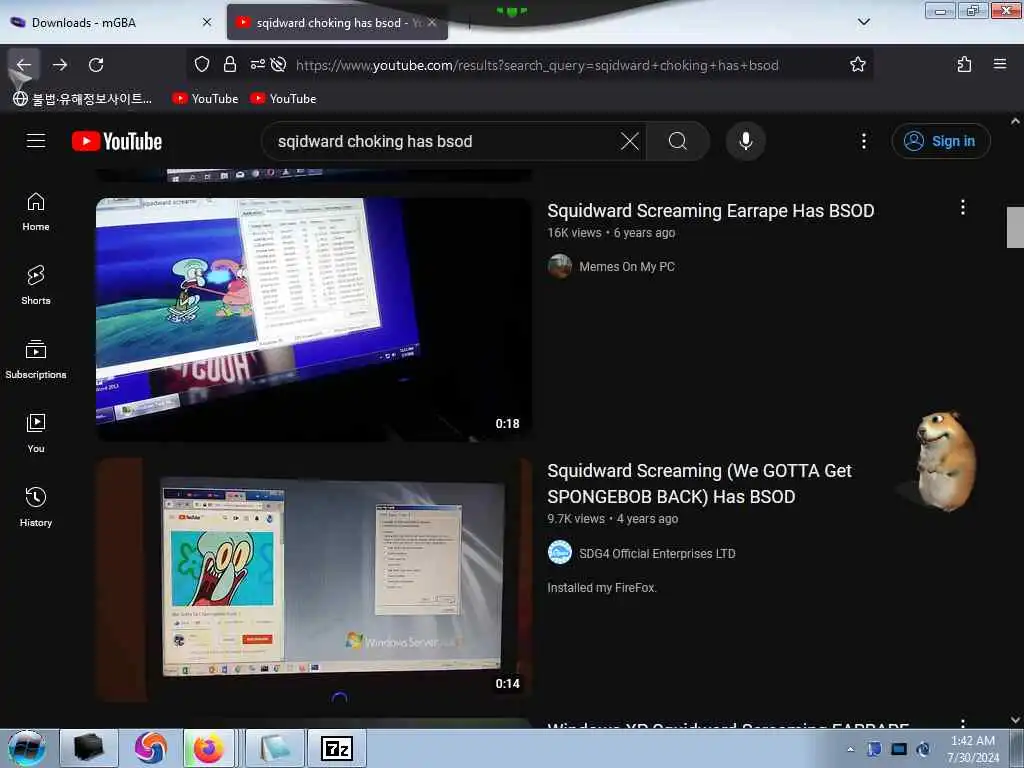Visit SDG4 Official Enterprises LTD channel name
Screen dimensions: 1024x768
657,553
